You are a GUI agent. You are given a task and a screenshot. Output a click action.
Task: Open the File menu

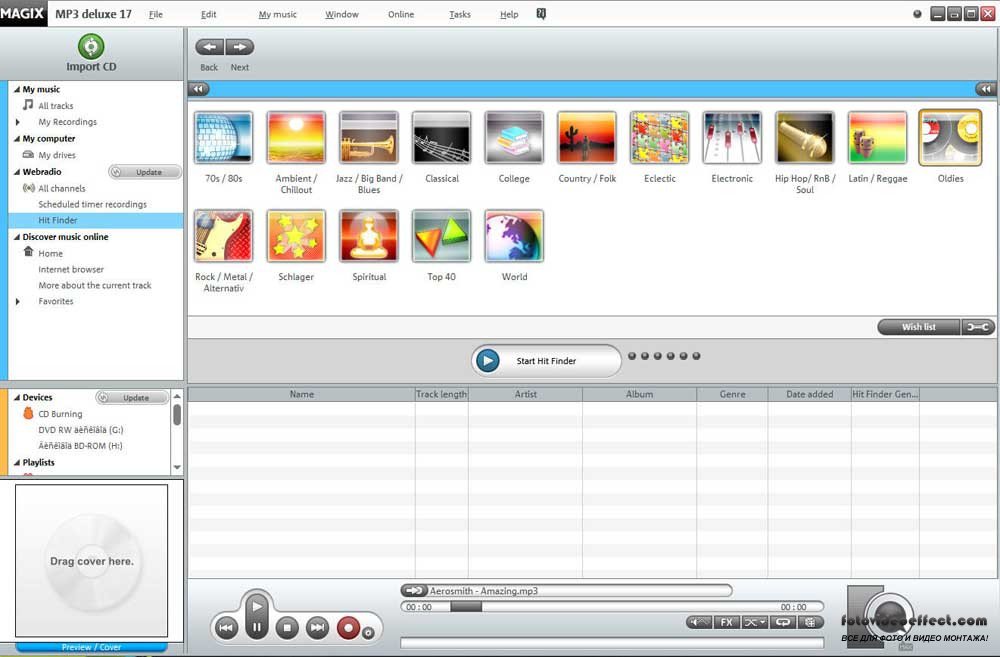pyautogui.click(x=156, y=14)
